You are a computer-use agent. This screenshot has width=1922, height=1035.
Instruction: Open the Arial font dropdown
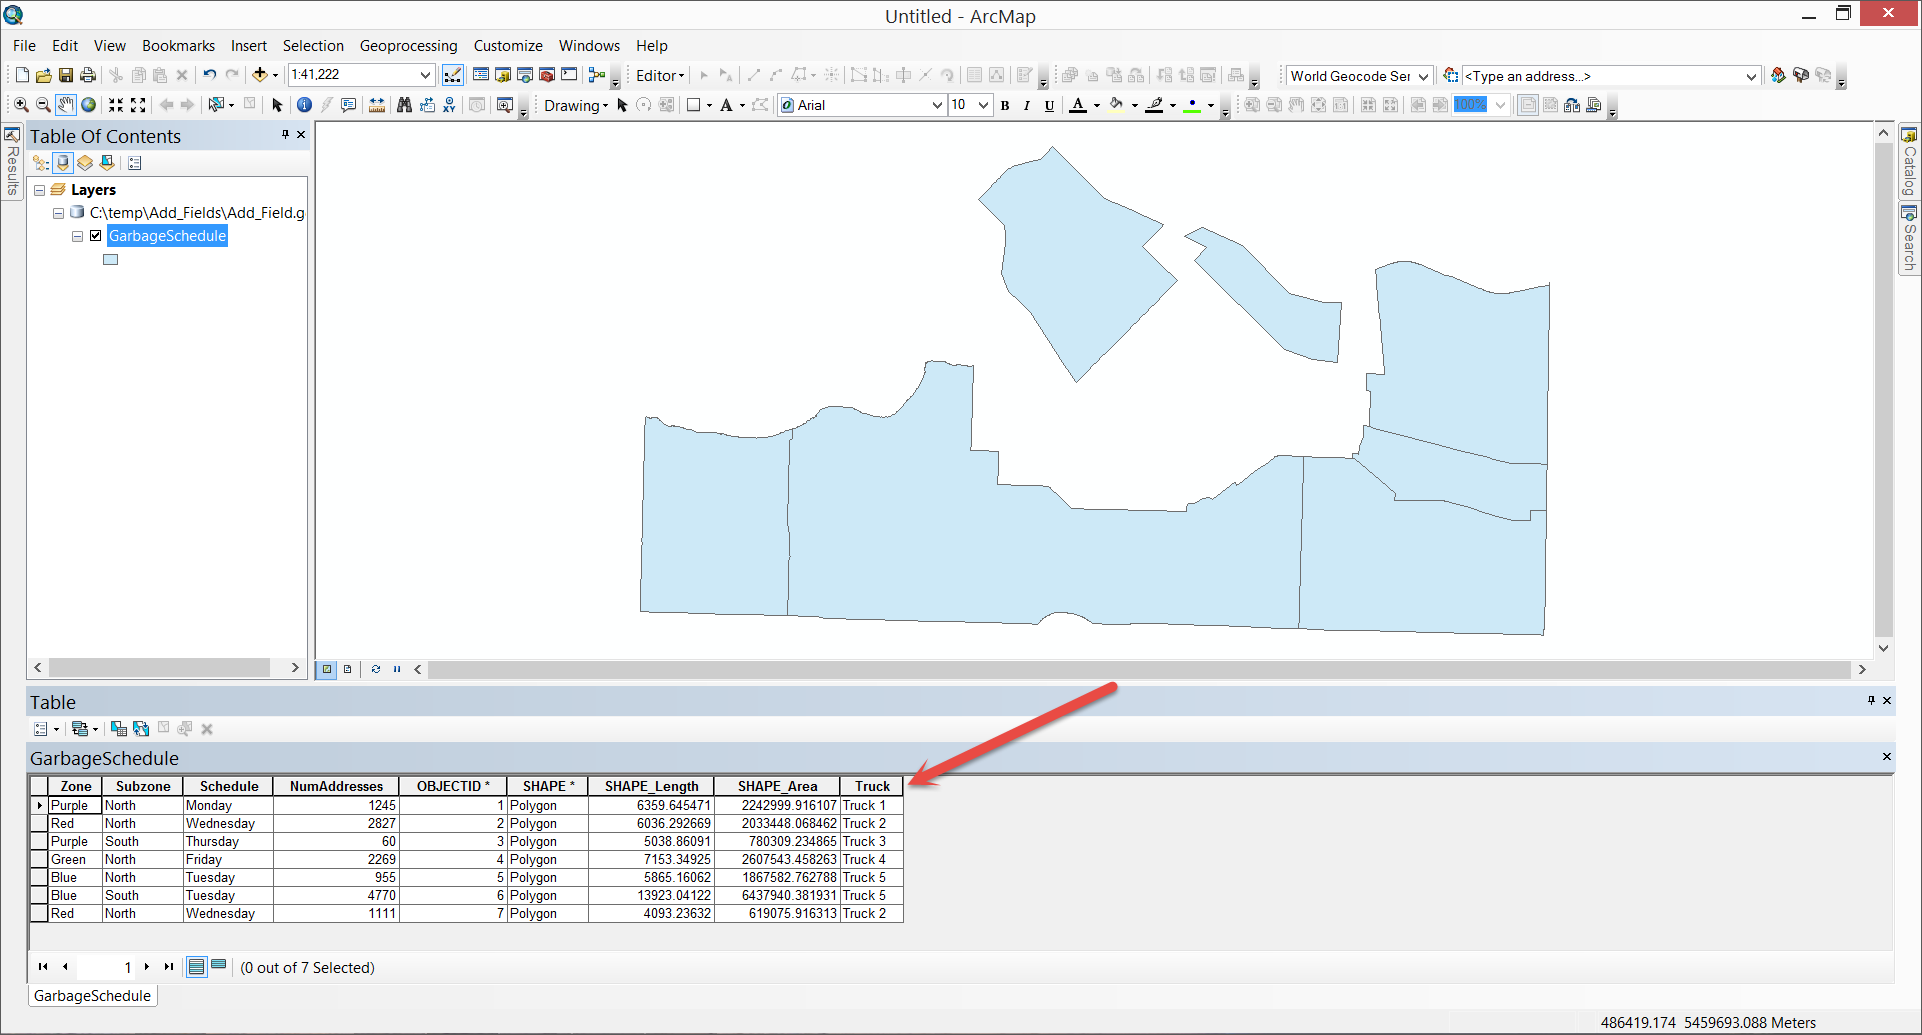coord(935,105)
